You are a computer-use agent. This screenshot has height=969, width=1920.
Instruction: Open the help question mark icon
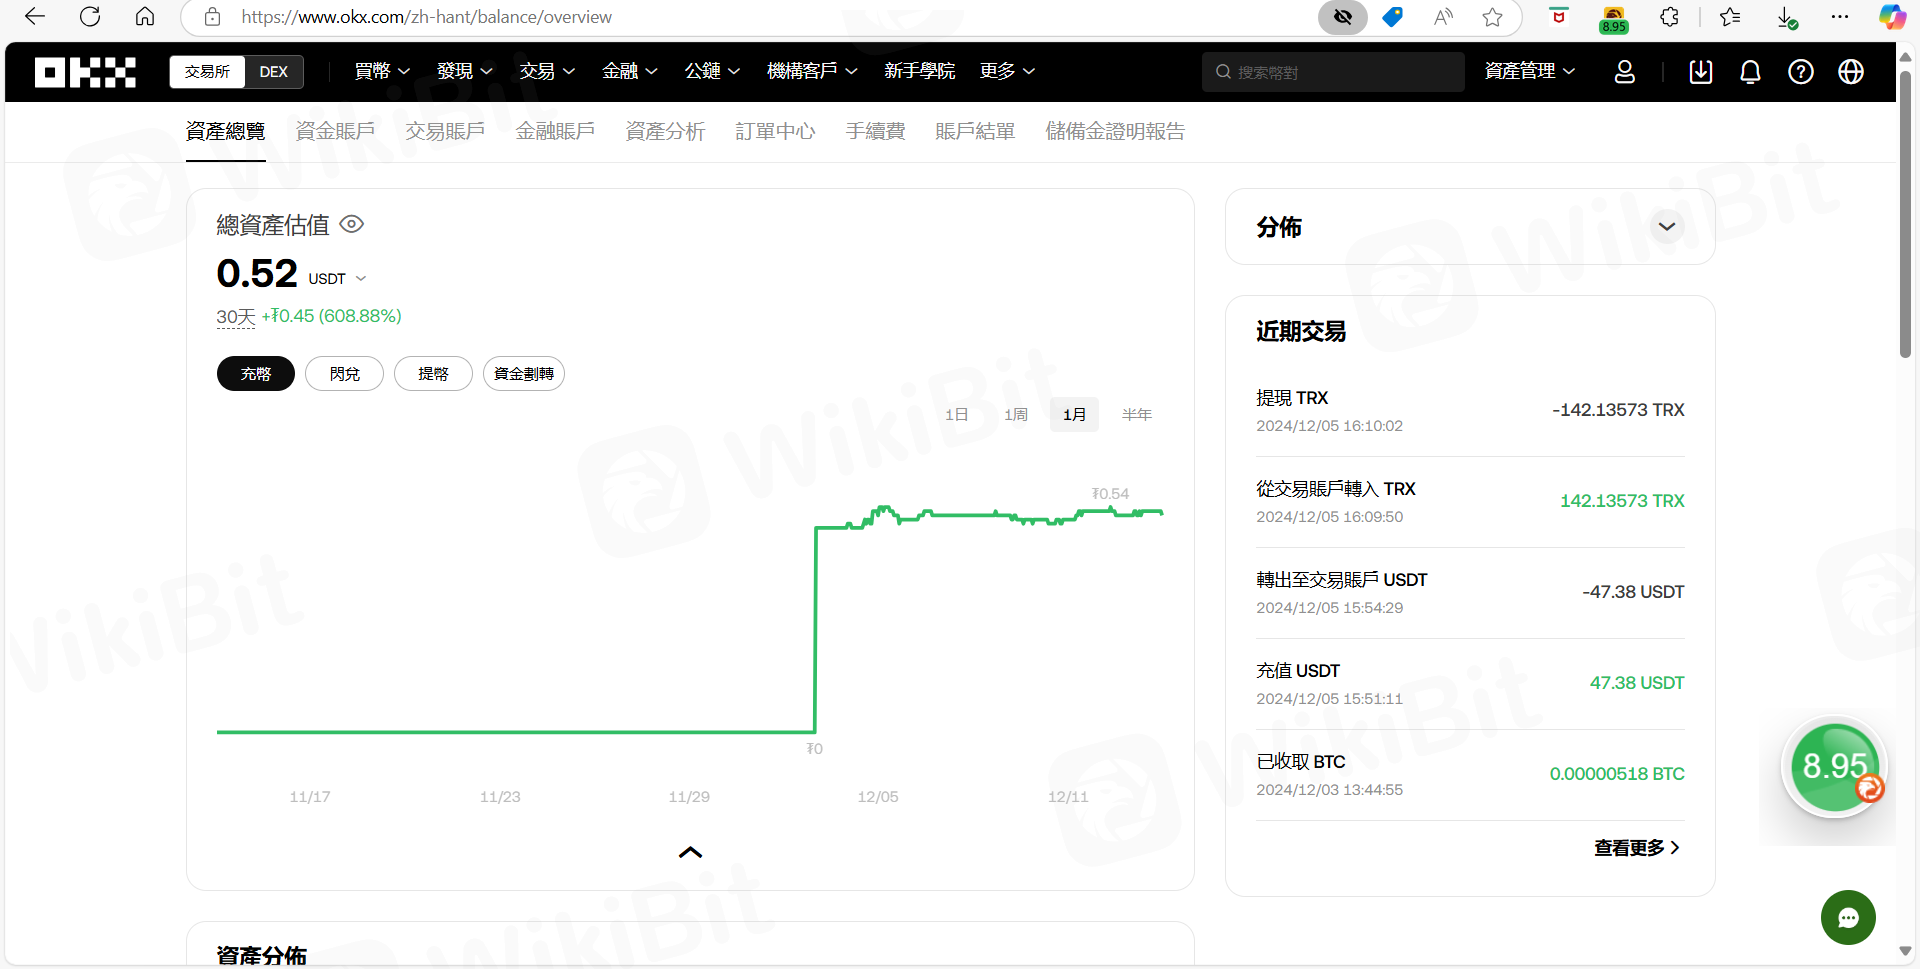[1801, 72]
